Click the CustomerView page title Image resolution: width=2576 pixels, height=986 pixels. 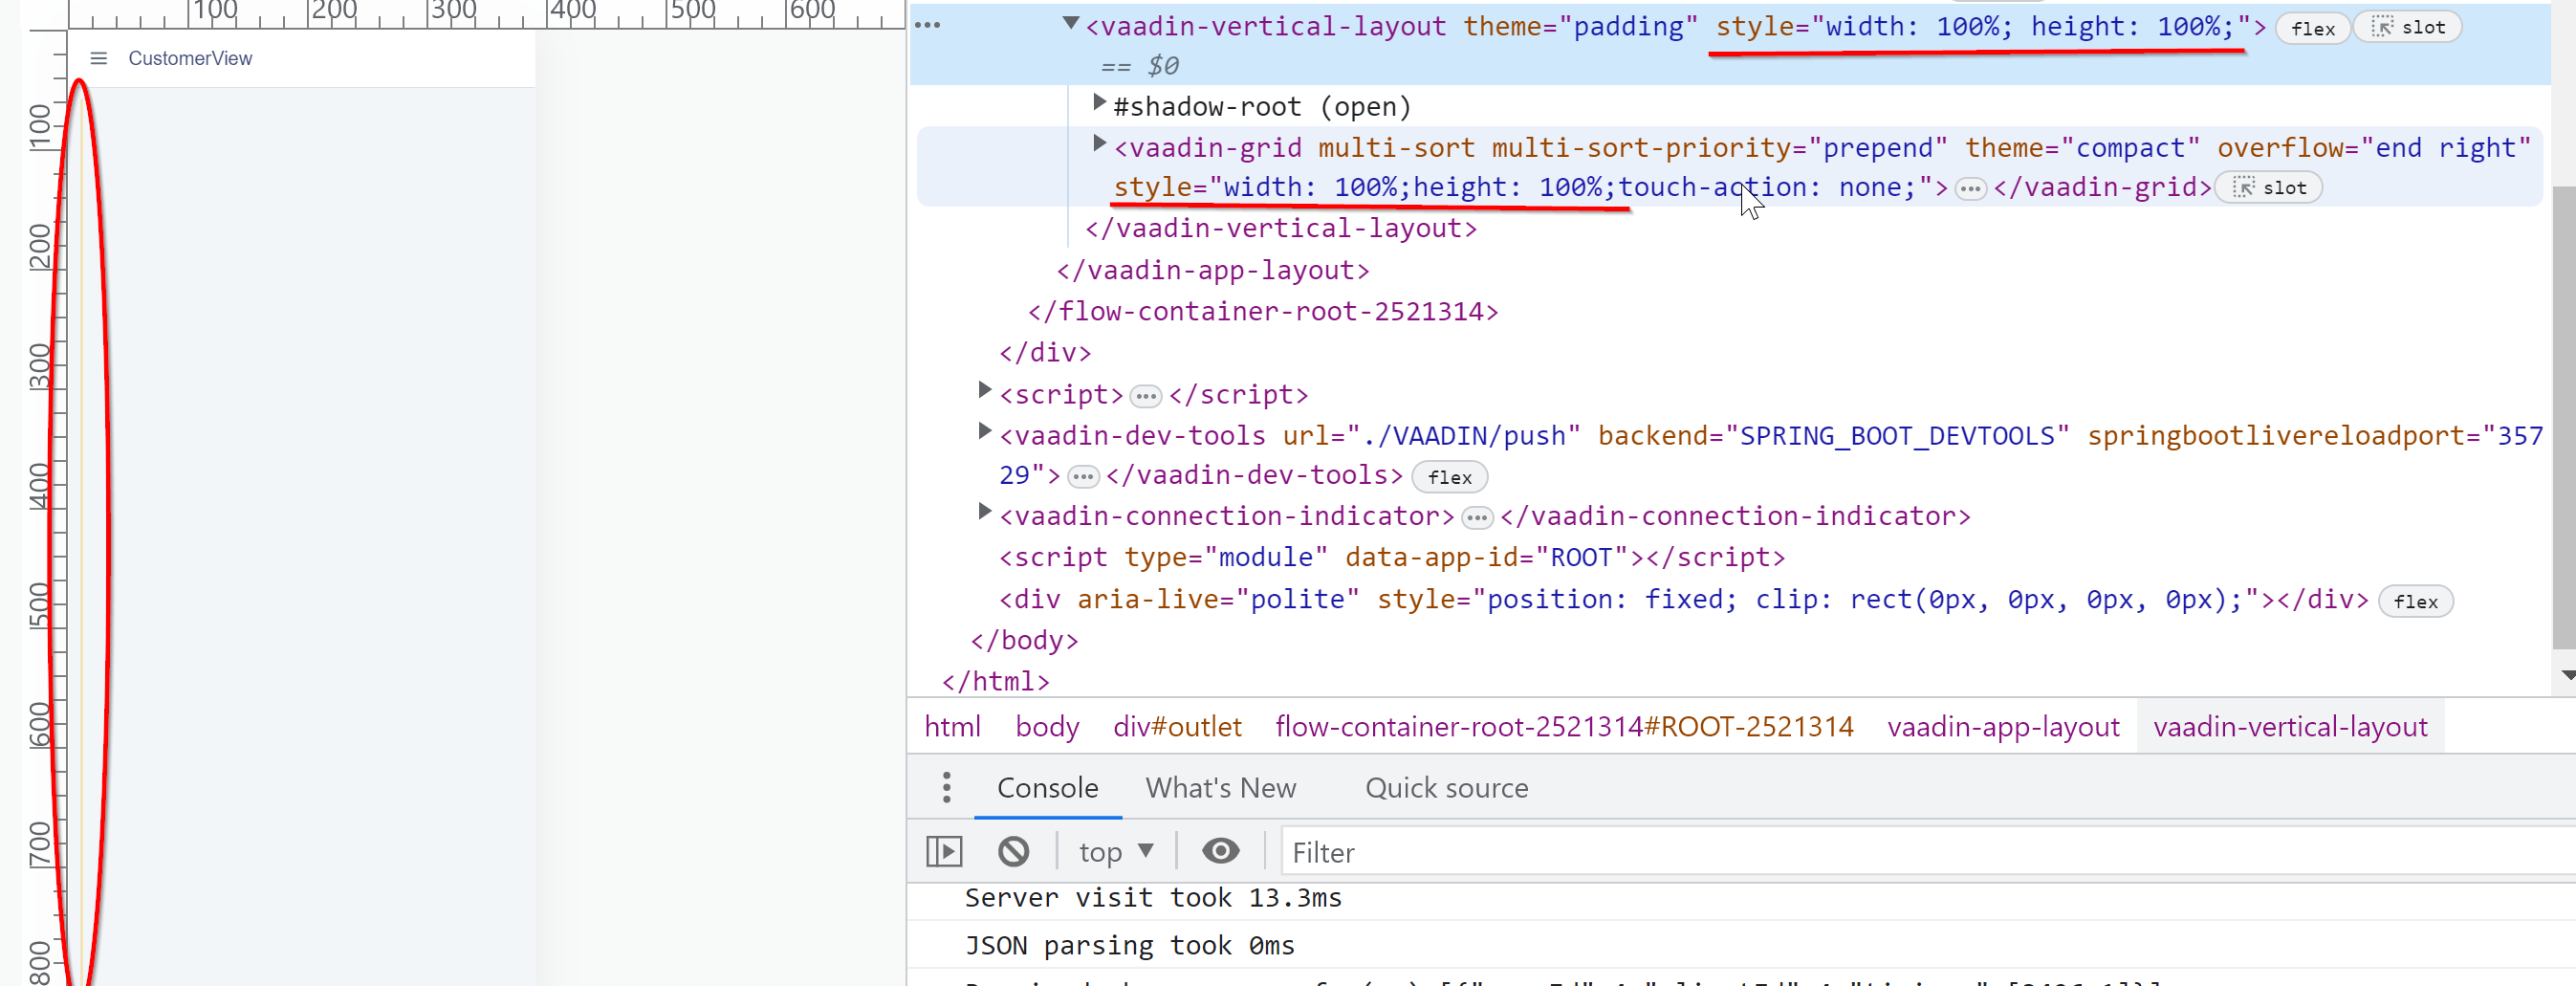click(190, 58)
